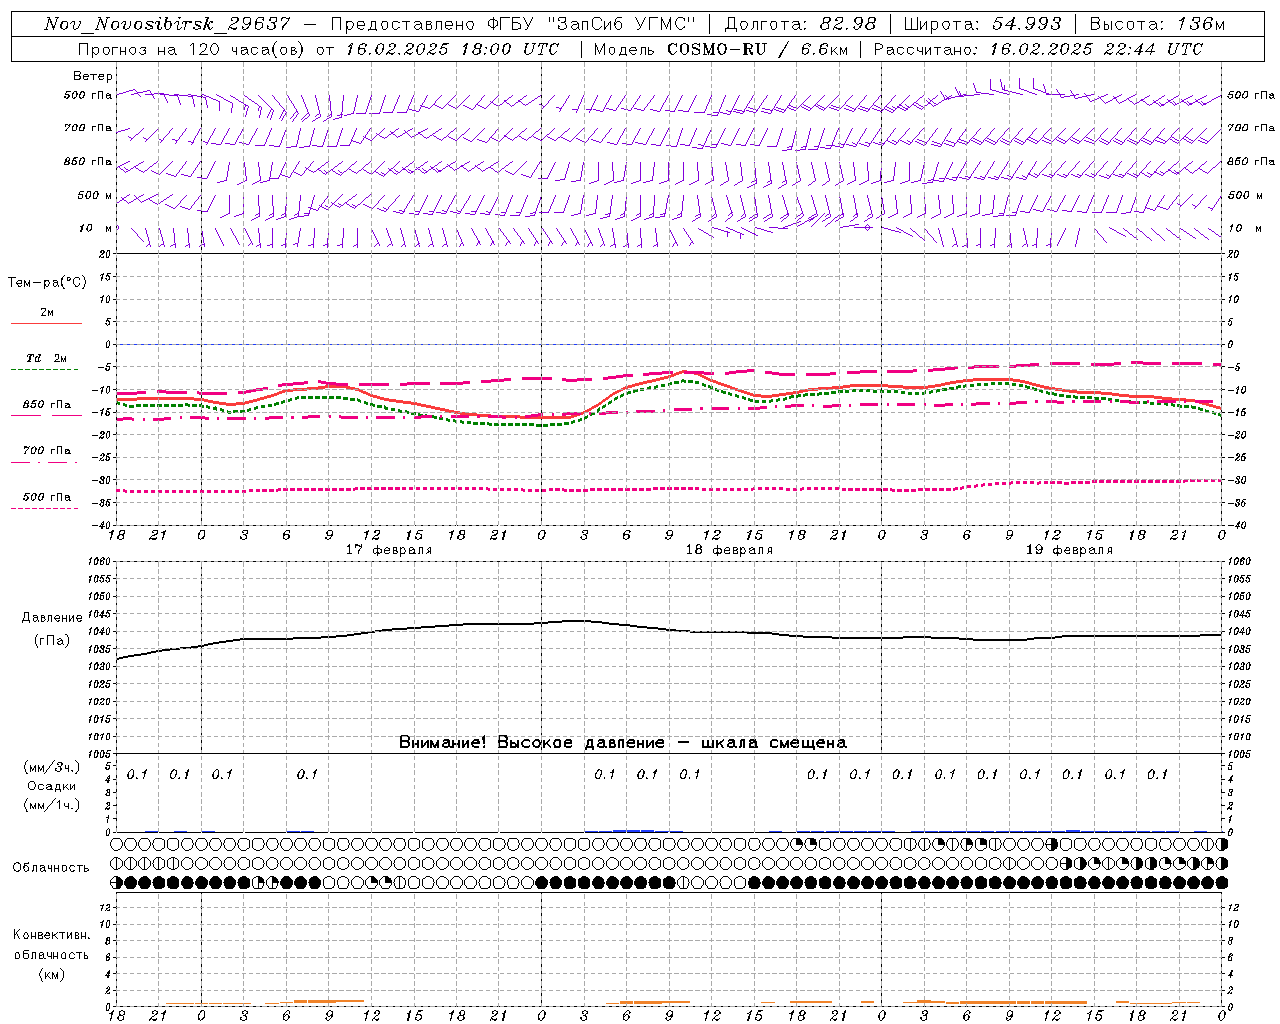Click the Td 2м legend entry
The image size is (1280, 1024).
(x=47, y=358)
